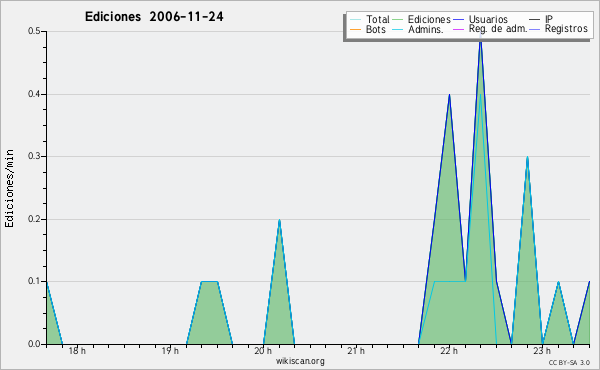This screenshot has height=370, width=600.
Task: Select the Admins. legend entry
Action: click(418, 29)
